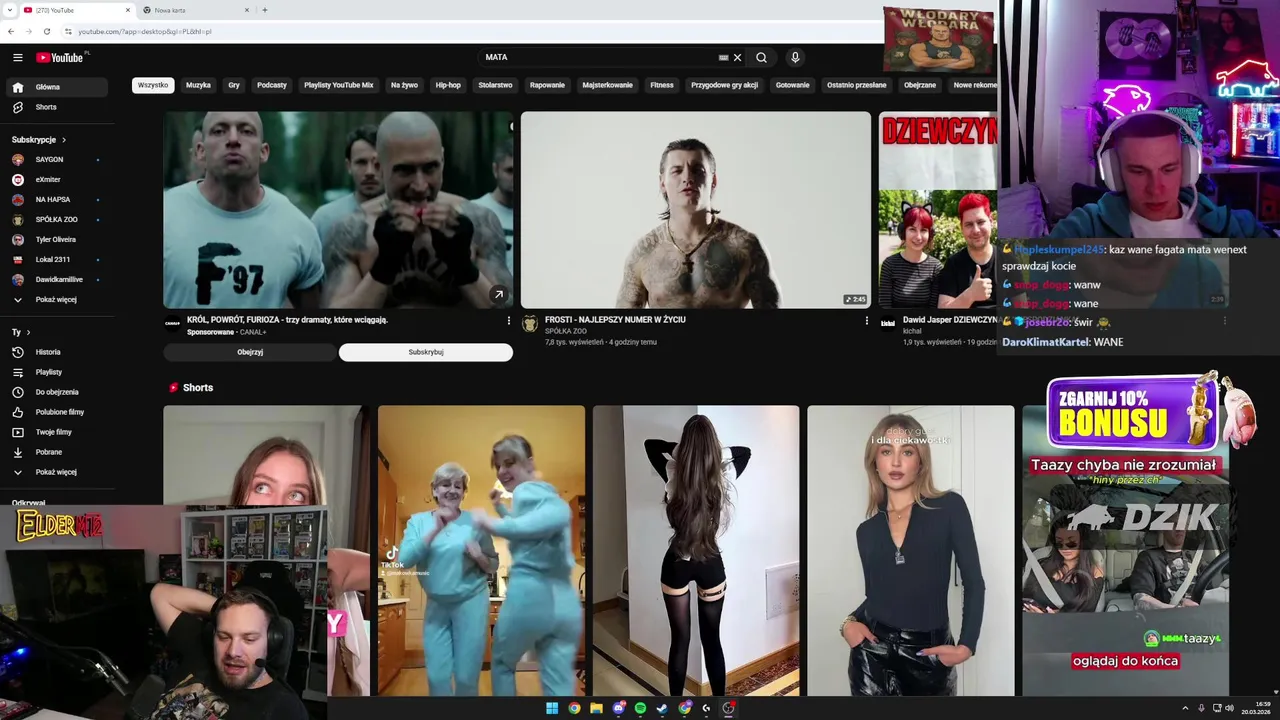This screenshot has height=720, width=1280.
Task: Click the Obejrzyj button on the ad
Action: pos(250,352)
